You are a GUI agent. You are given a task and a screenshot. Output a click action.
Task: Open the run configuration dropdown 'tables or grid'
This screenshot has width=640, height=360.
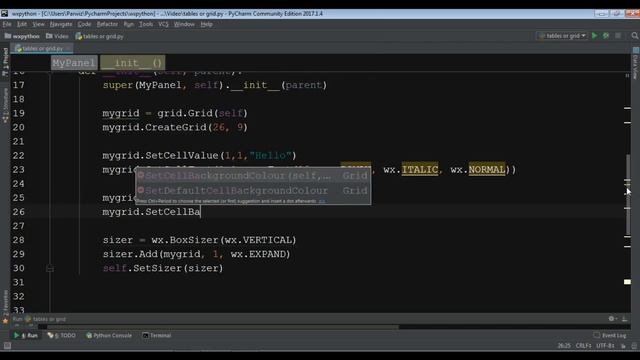pyautogui.click(x=562, y=36)
